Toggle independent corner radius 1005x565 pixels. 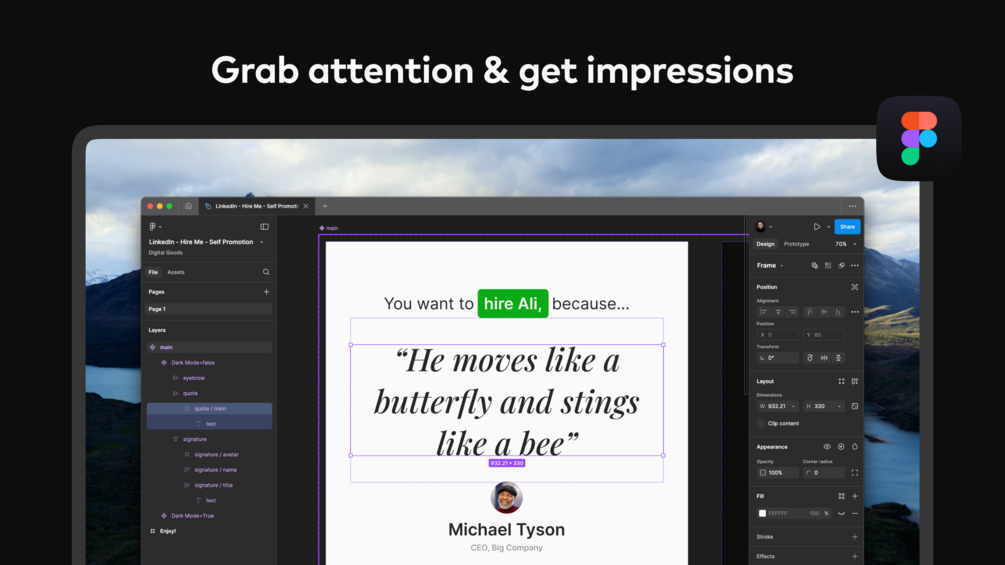tap(854, 473)
